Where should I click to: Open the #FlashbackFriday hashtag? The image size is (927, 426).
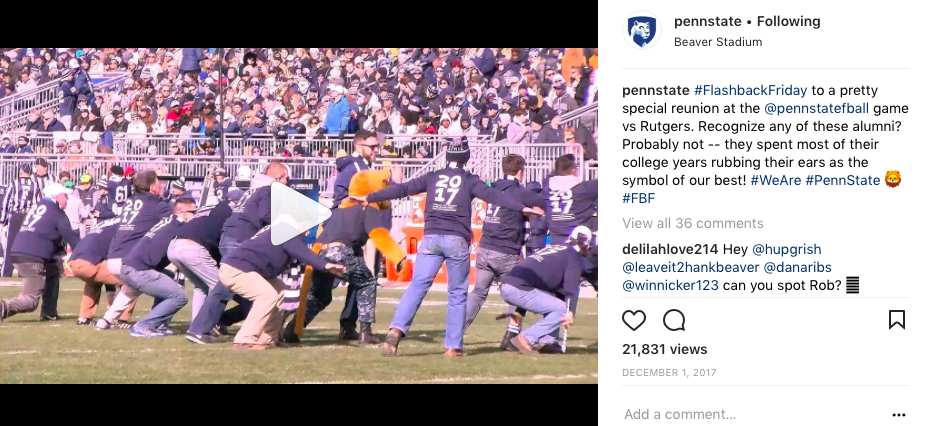click(750, 90)
